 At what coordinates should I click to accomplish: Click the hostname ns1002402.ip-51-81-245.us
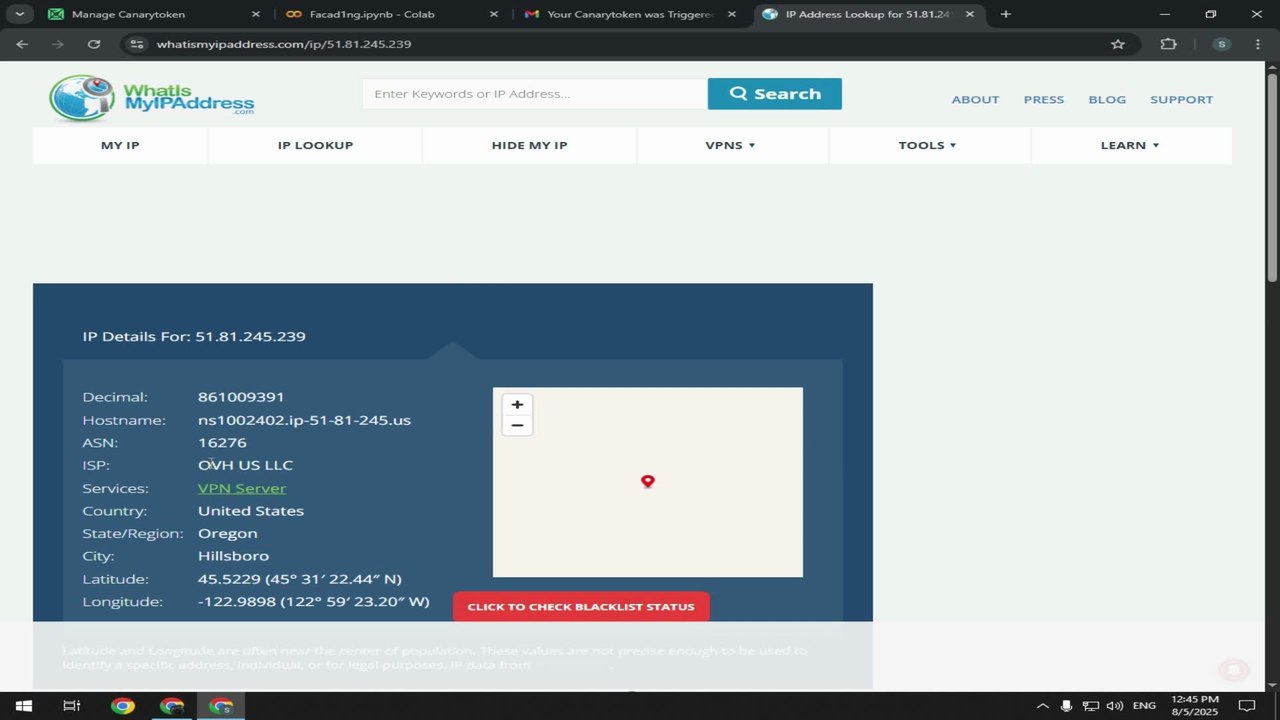click(x=304, y=420)
